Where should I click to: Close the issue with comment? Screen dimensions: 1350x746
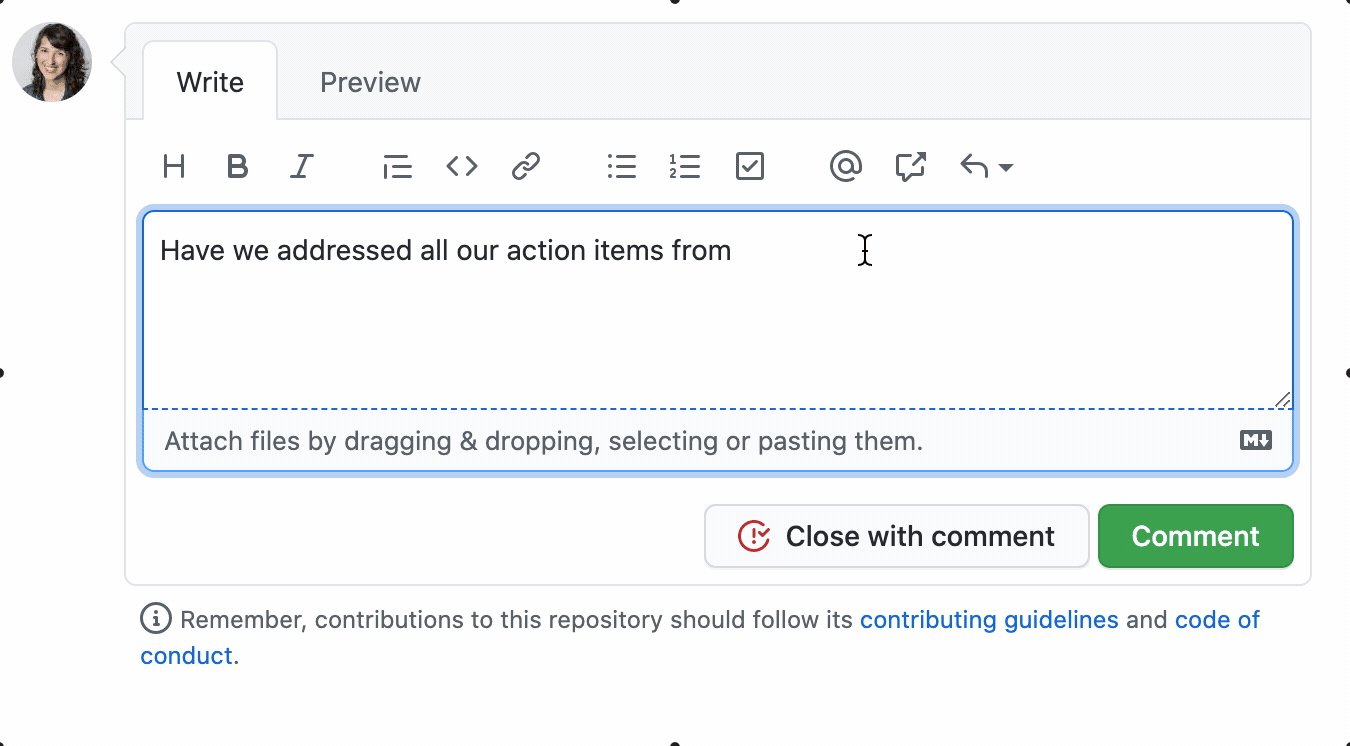[896, 536]
